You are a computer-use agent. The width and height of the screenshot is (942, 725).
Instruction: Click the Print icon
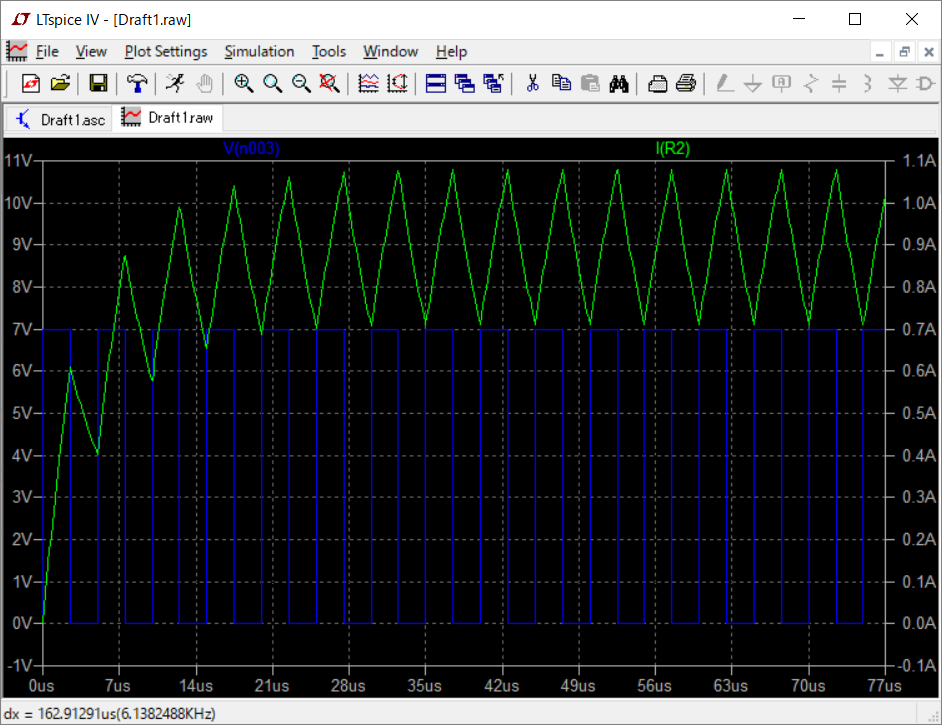(x=686, y=83)
